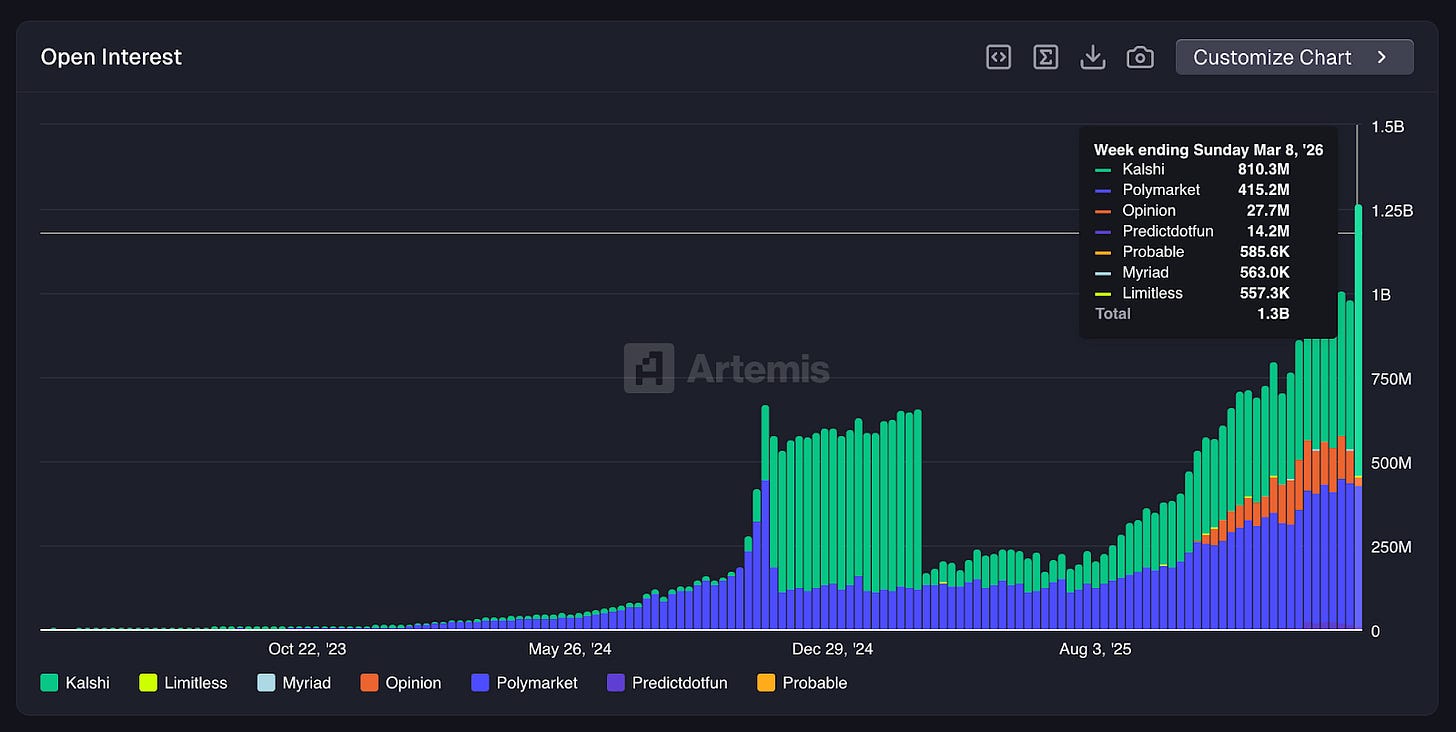Click the embed code icon
Screen dimensions: 1456x732
998,58
